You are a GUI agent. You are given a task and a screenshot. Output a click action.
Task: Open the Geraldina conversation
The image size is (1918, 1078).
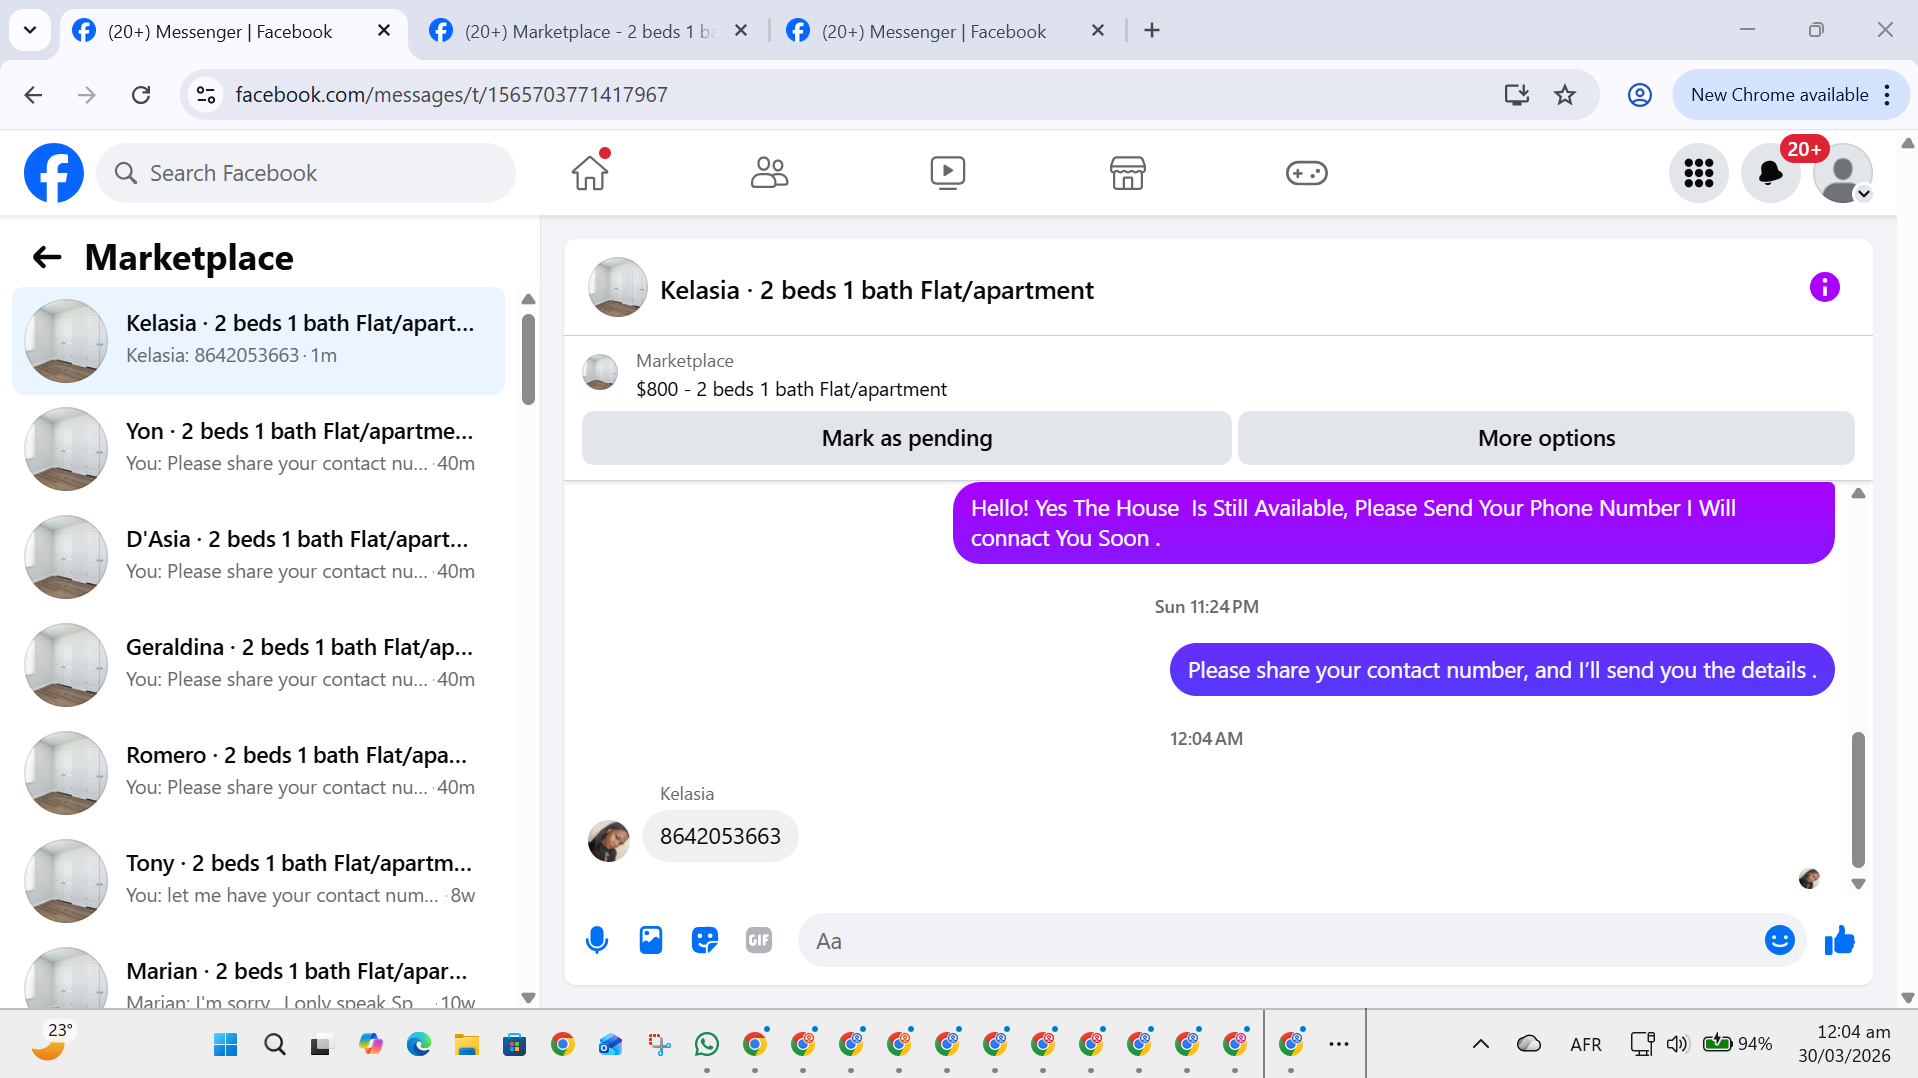coord(258,665)
